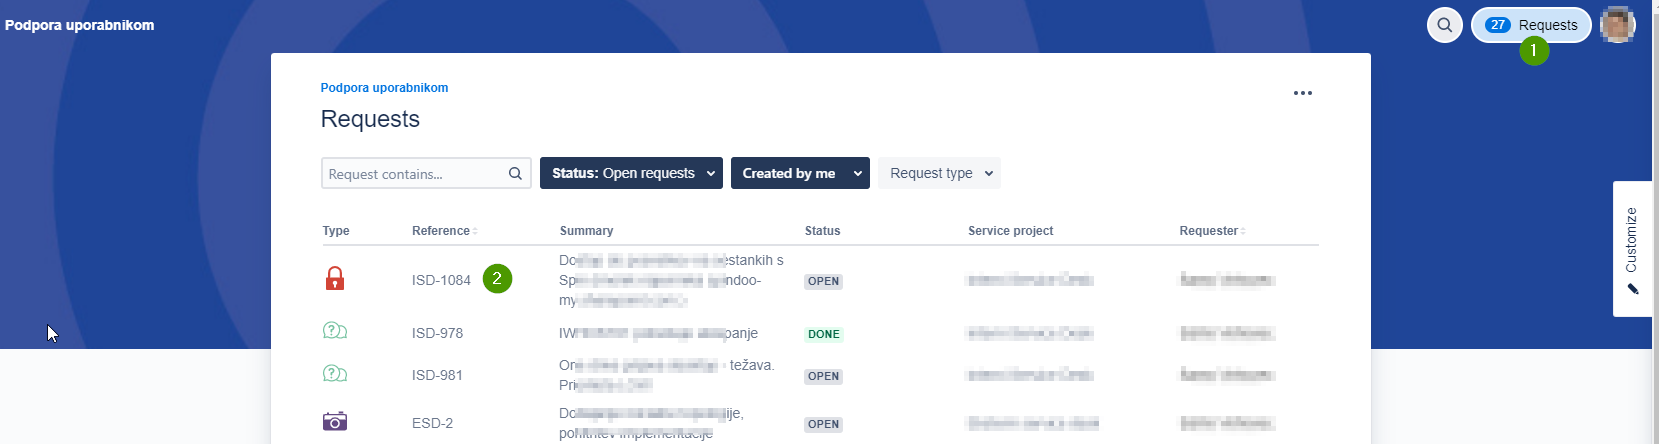This screenshot has height=444, width=1659.
Task: Click the pencil icon on Customize tab
Action: 1632,289
